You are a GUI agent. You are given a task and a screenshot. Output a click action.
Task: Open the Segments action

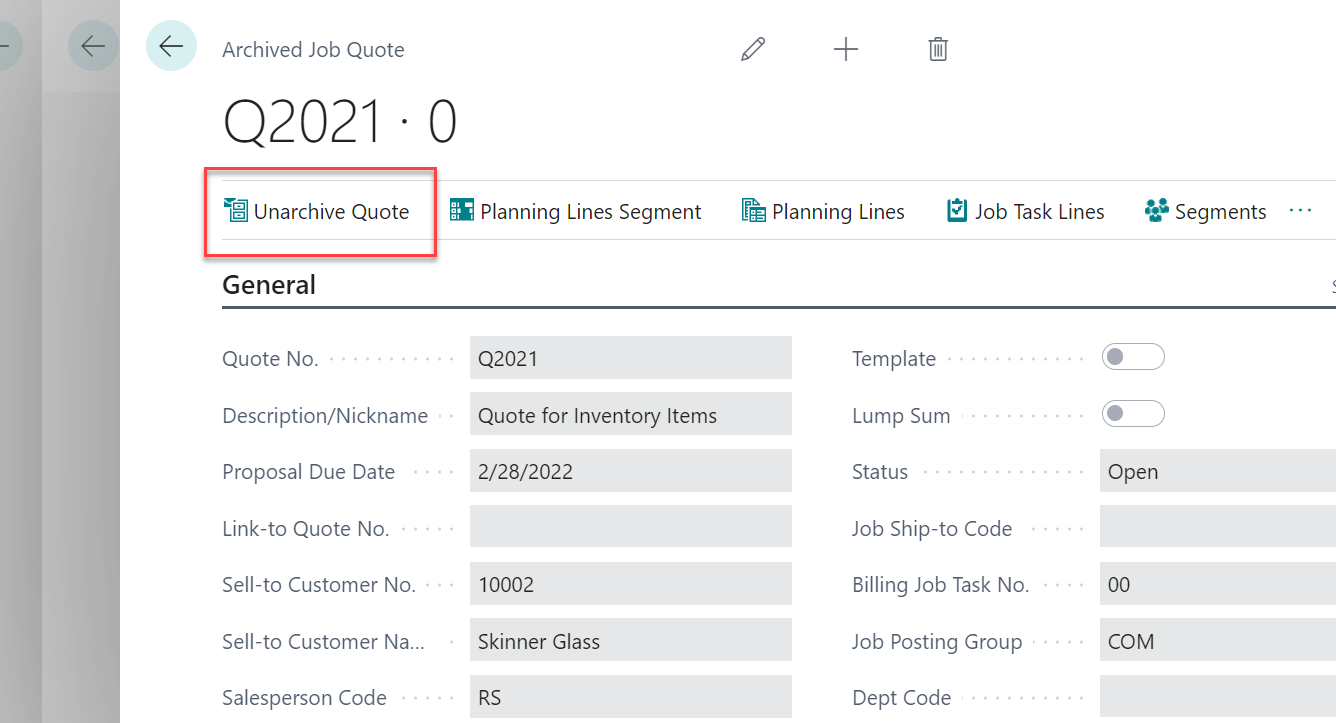pyautogui.click(x=1206, y=212)
